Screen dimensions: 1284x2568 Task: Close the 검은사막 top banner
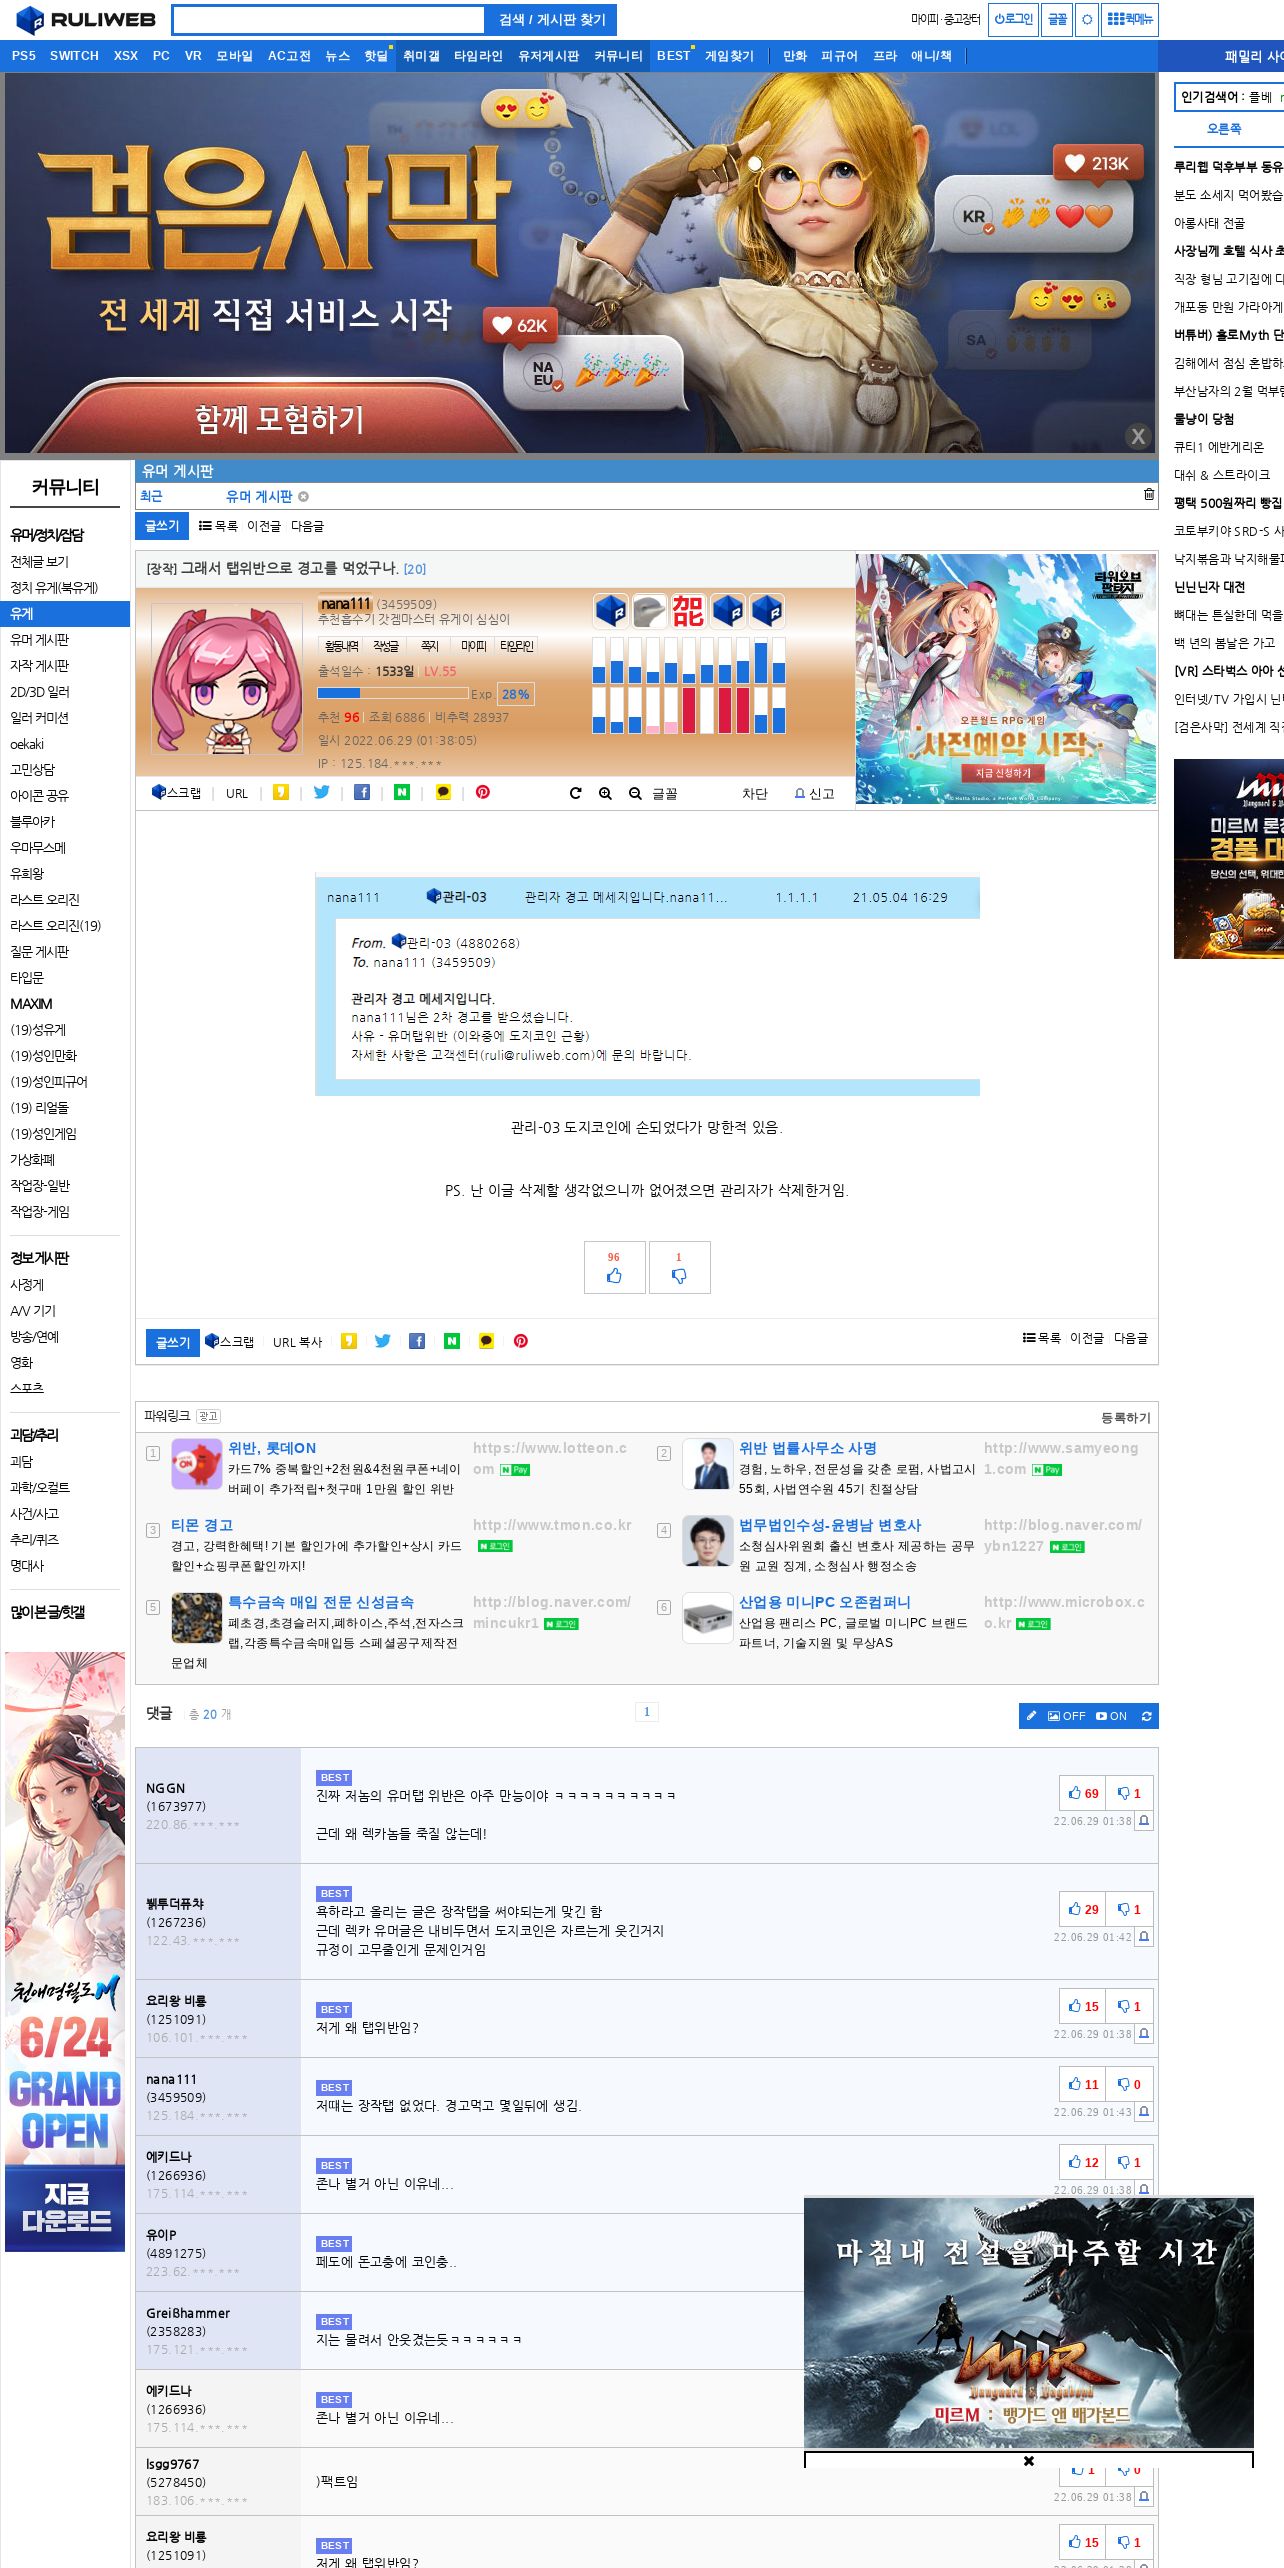pos(1138,436)
